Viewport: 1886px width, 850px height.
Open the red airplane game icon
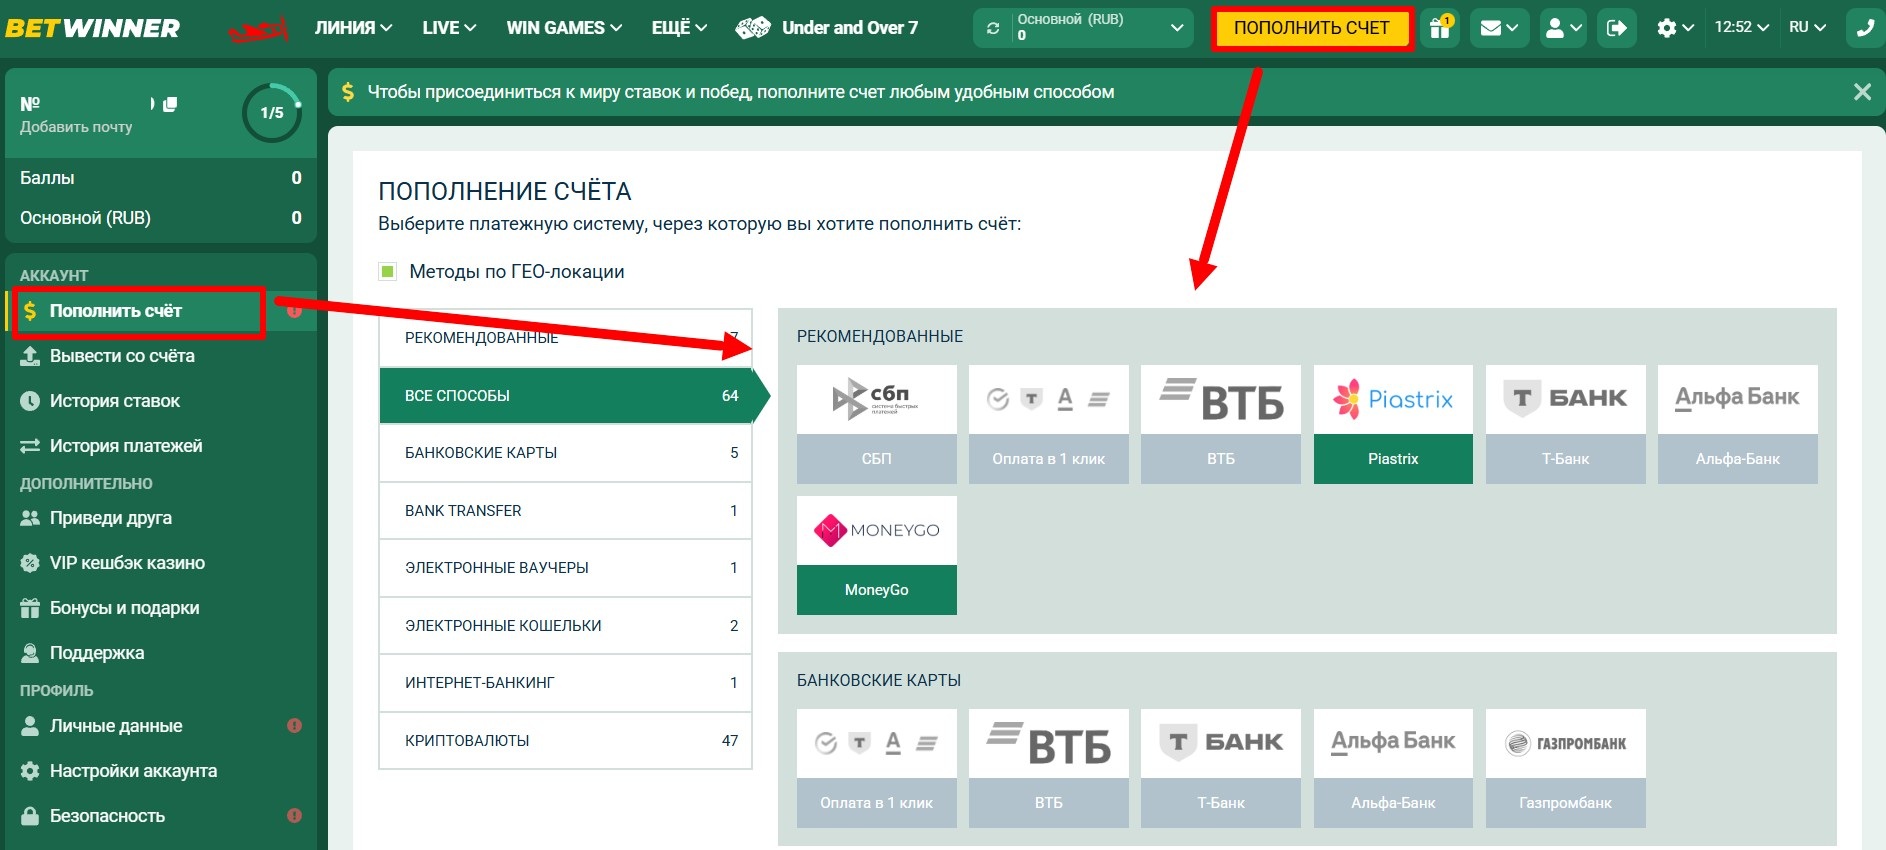(258, 30)
